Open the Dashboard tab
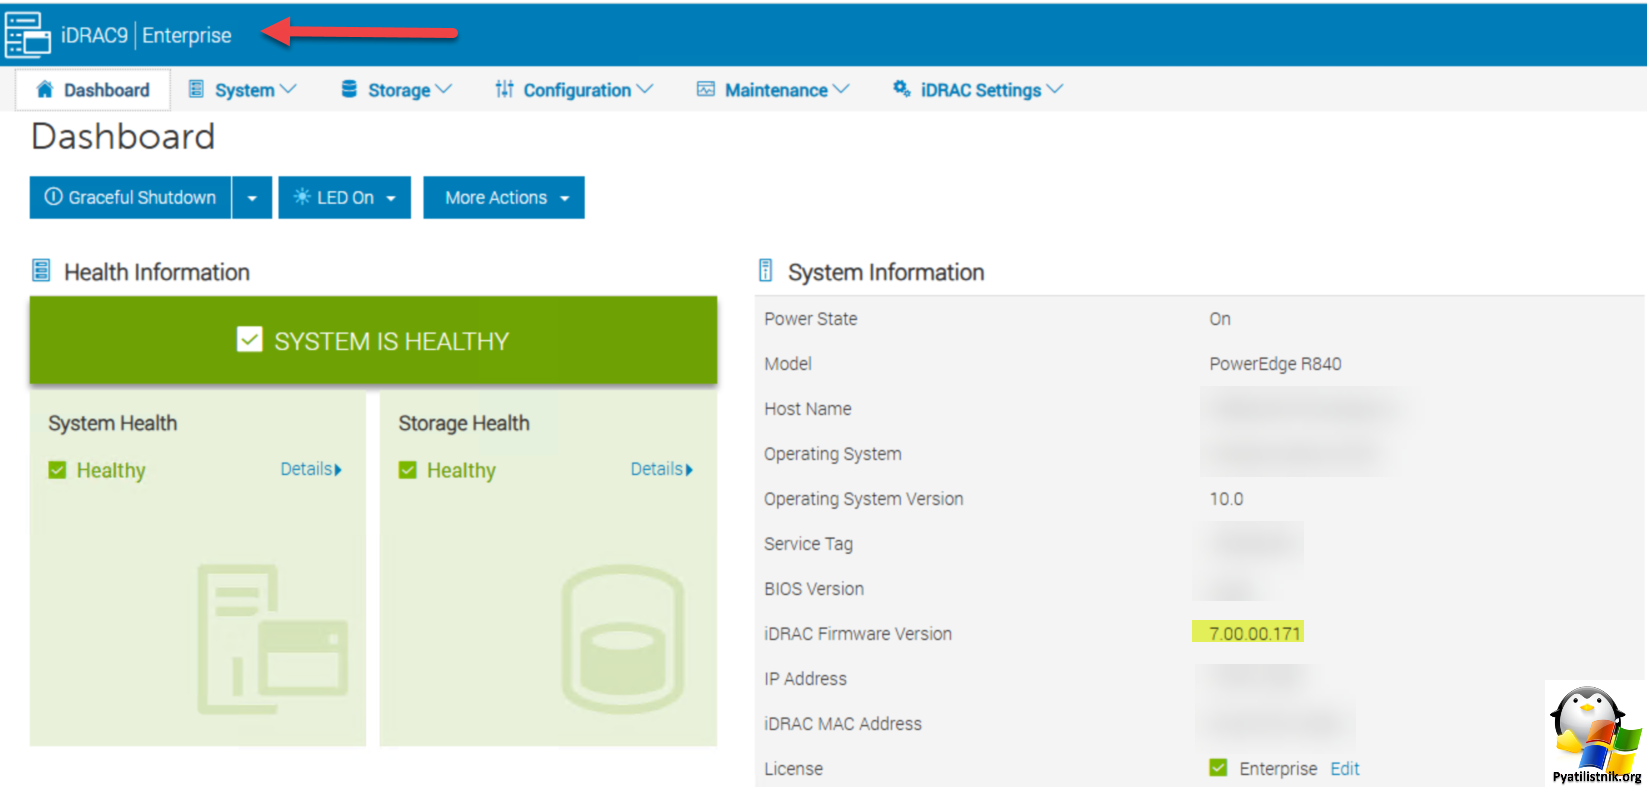 click(x=93, y=90)
